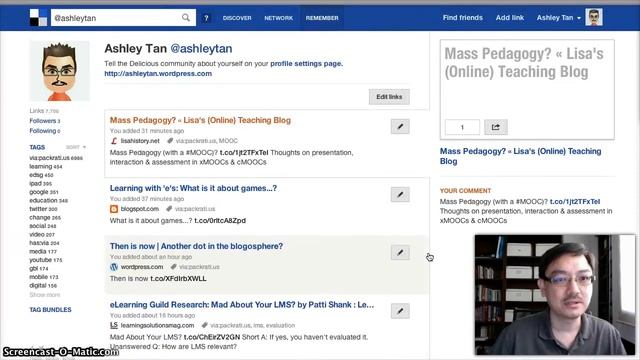Viewport: 640px width, 360px height.
Task: Click the @ashleytan username link
Action: [x=201, y=49]
